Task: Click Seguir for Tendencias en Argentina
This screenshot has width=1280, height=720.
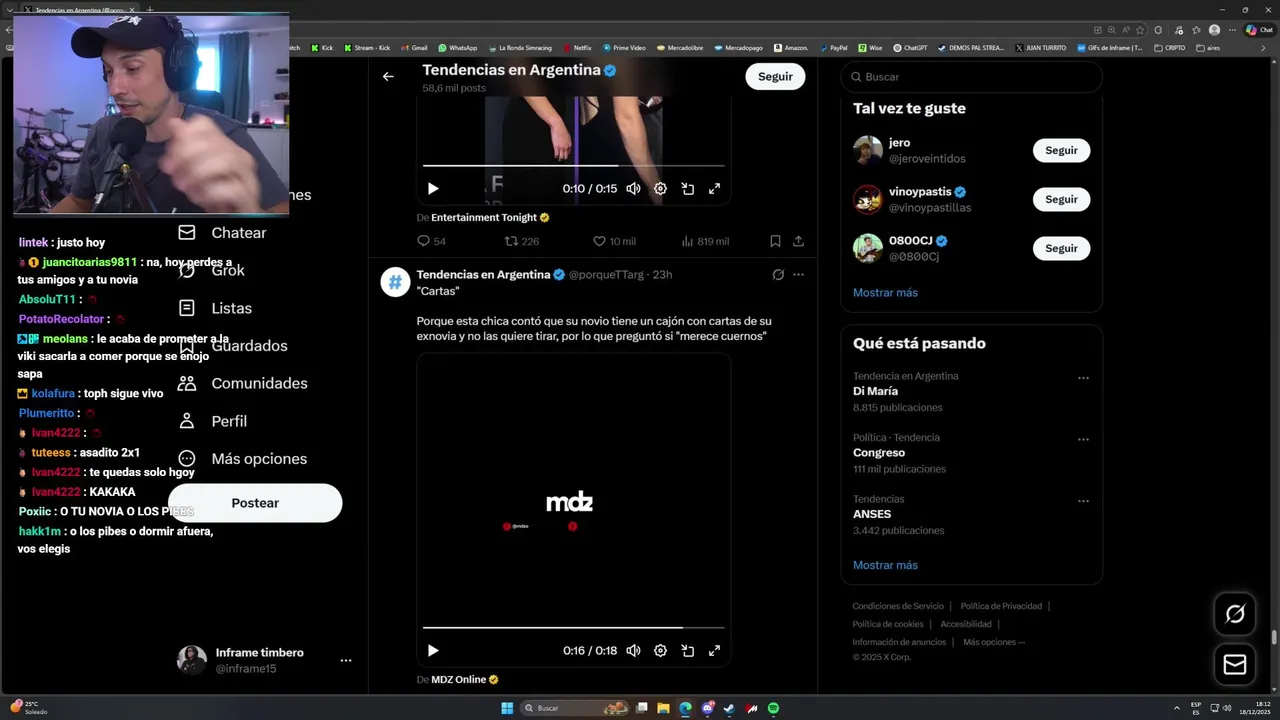Action: pos(775,76)
